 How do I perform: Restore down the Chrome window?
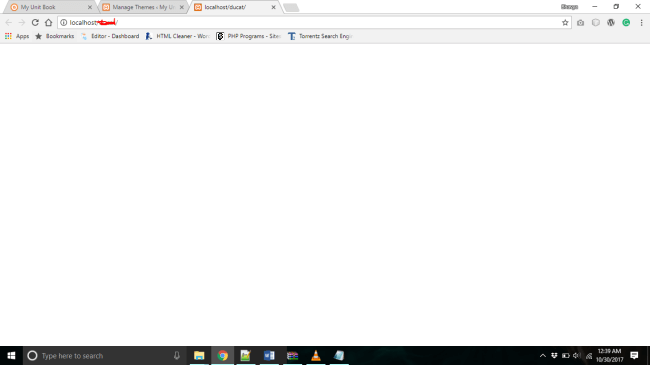[616, 7]
